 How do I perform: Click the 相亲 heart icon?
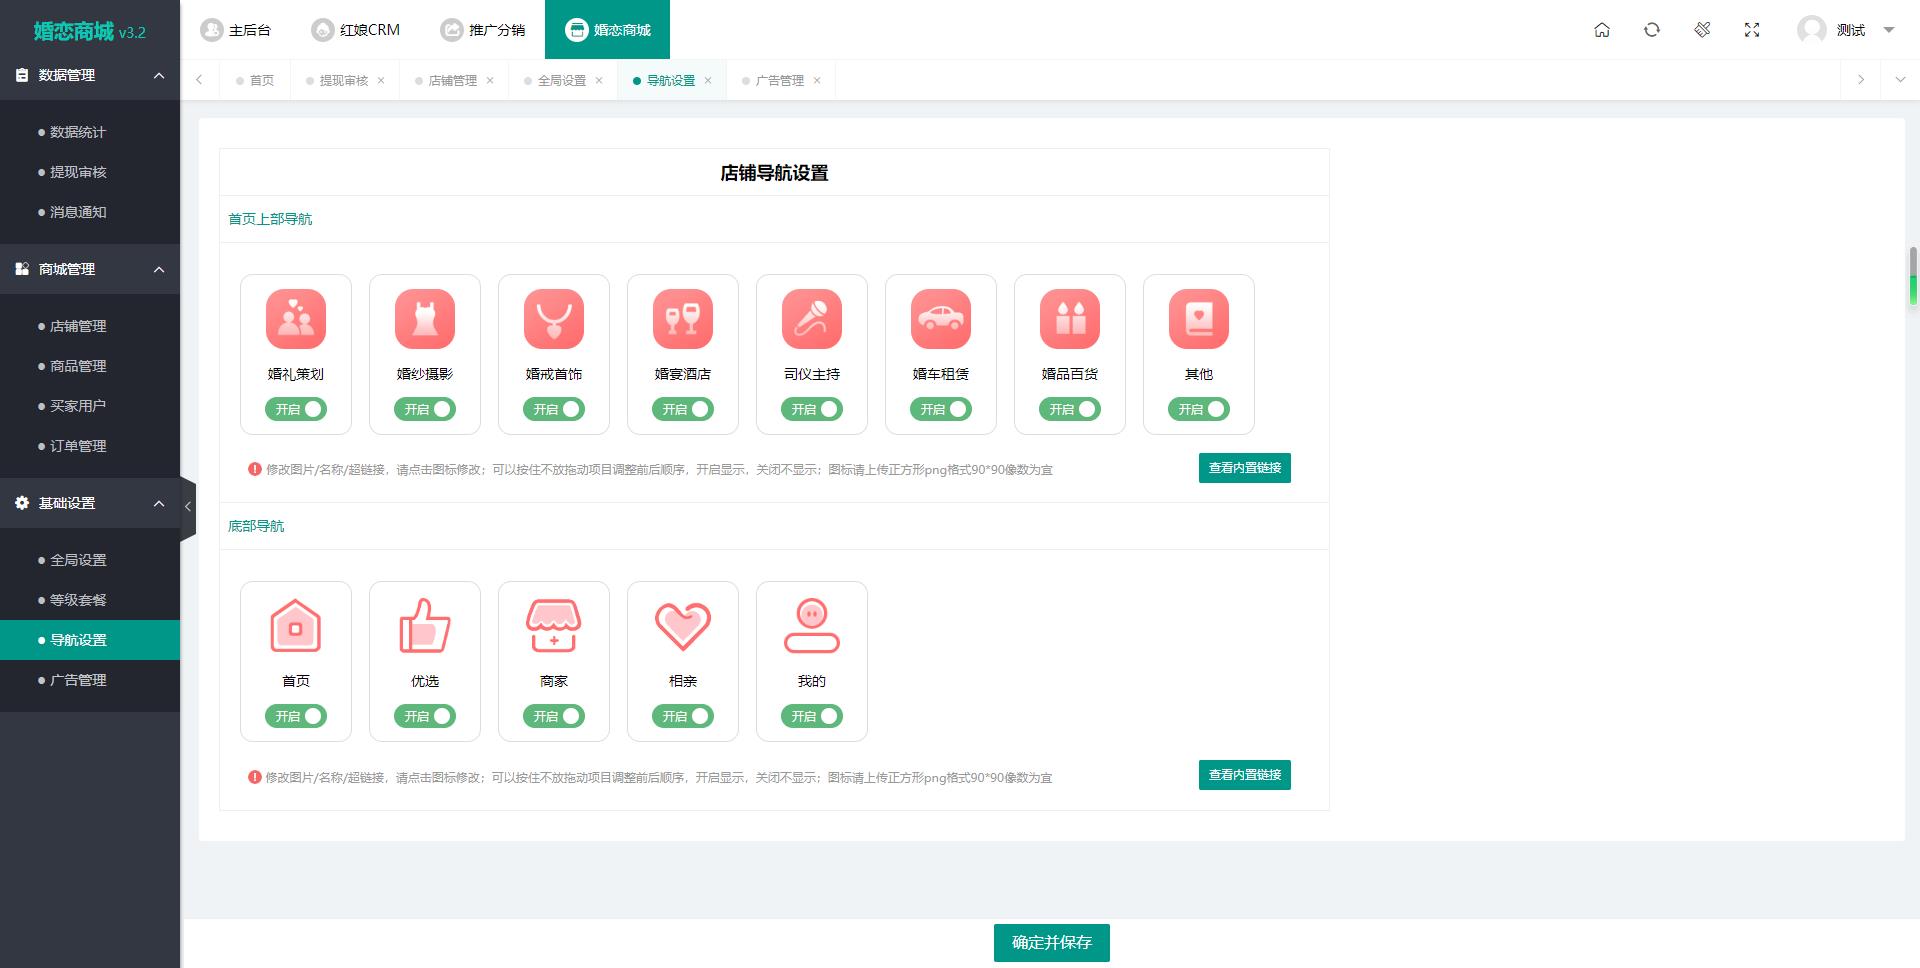(682, 625)
